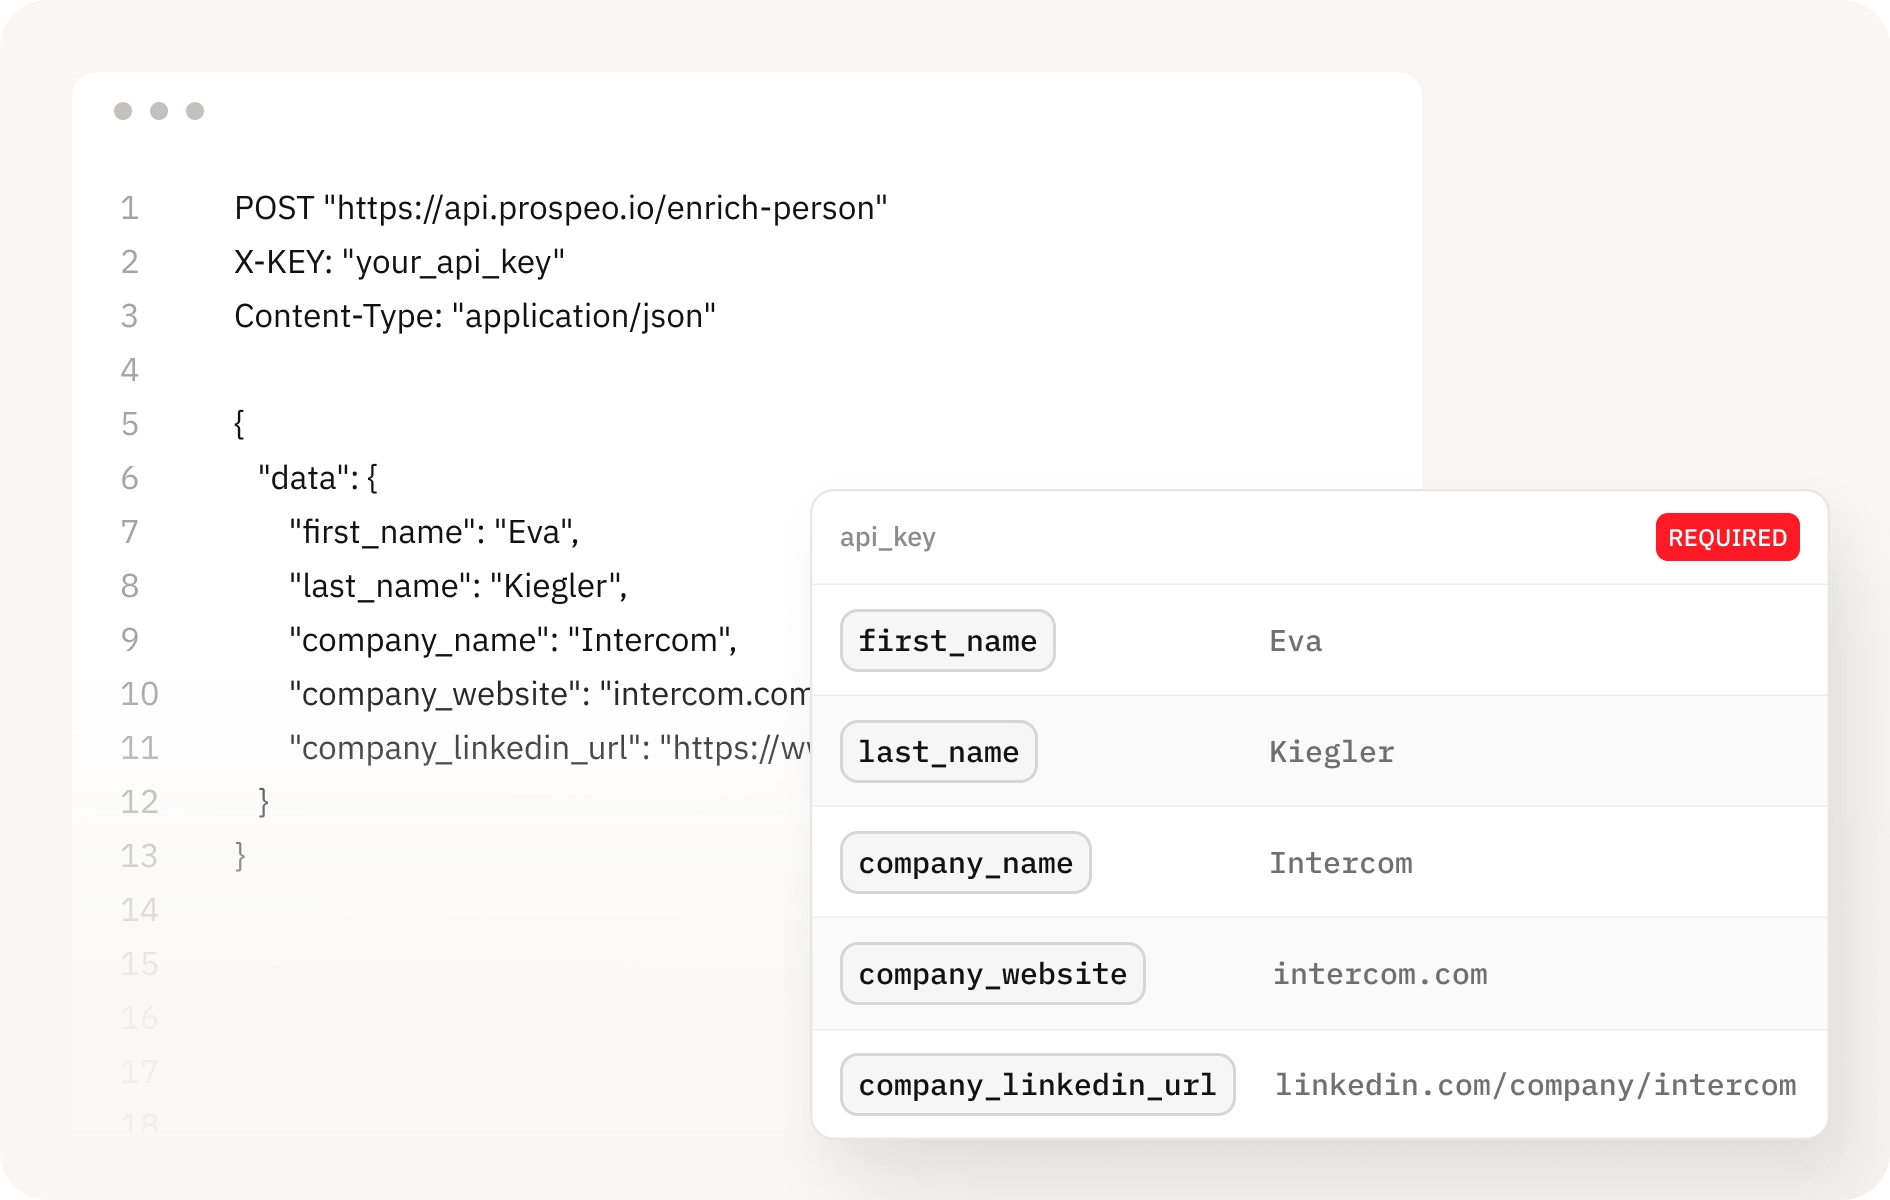
Task: Click the X-KEY header code line
Action: [399, 262]
